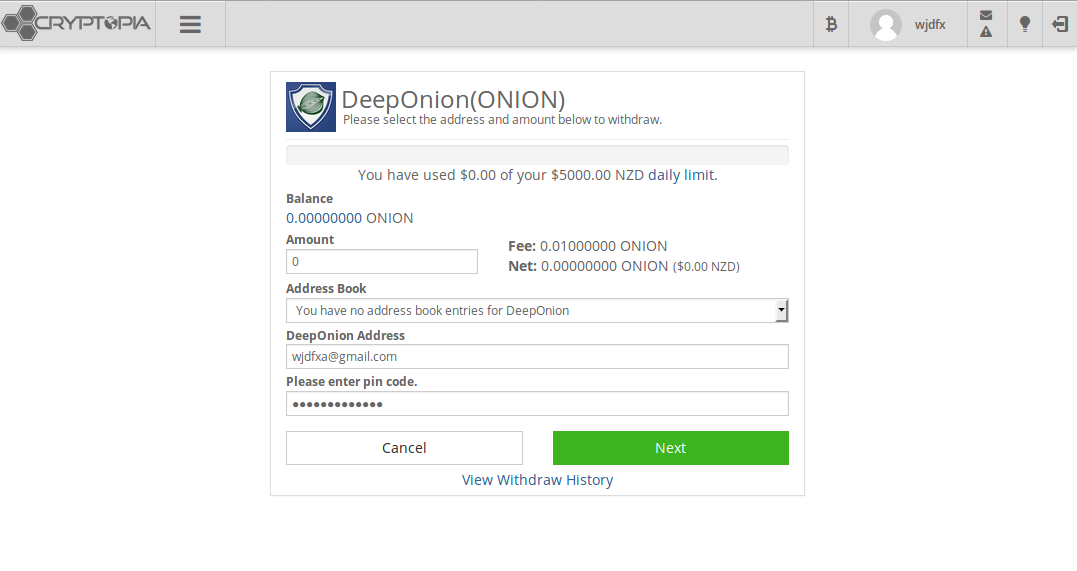The height and width of the screenshot is (571, 1077).
Task: Click the logout icon
Action: click(x=1060, y=25)
